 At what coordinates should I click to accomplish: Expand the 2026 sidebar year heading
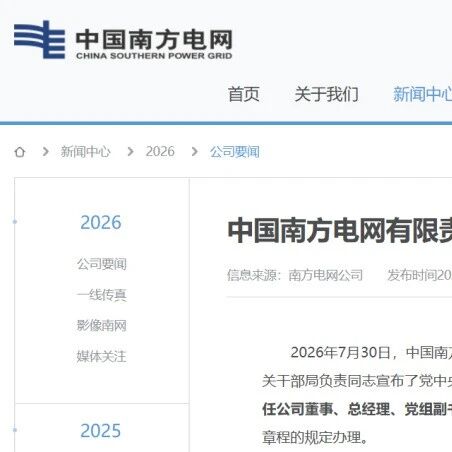click(101, 222)
